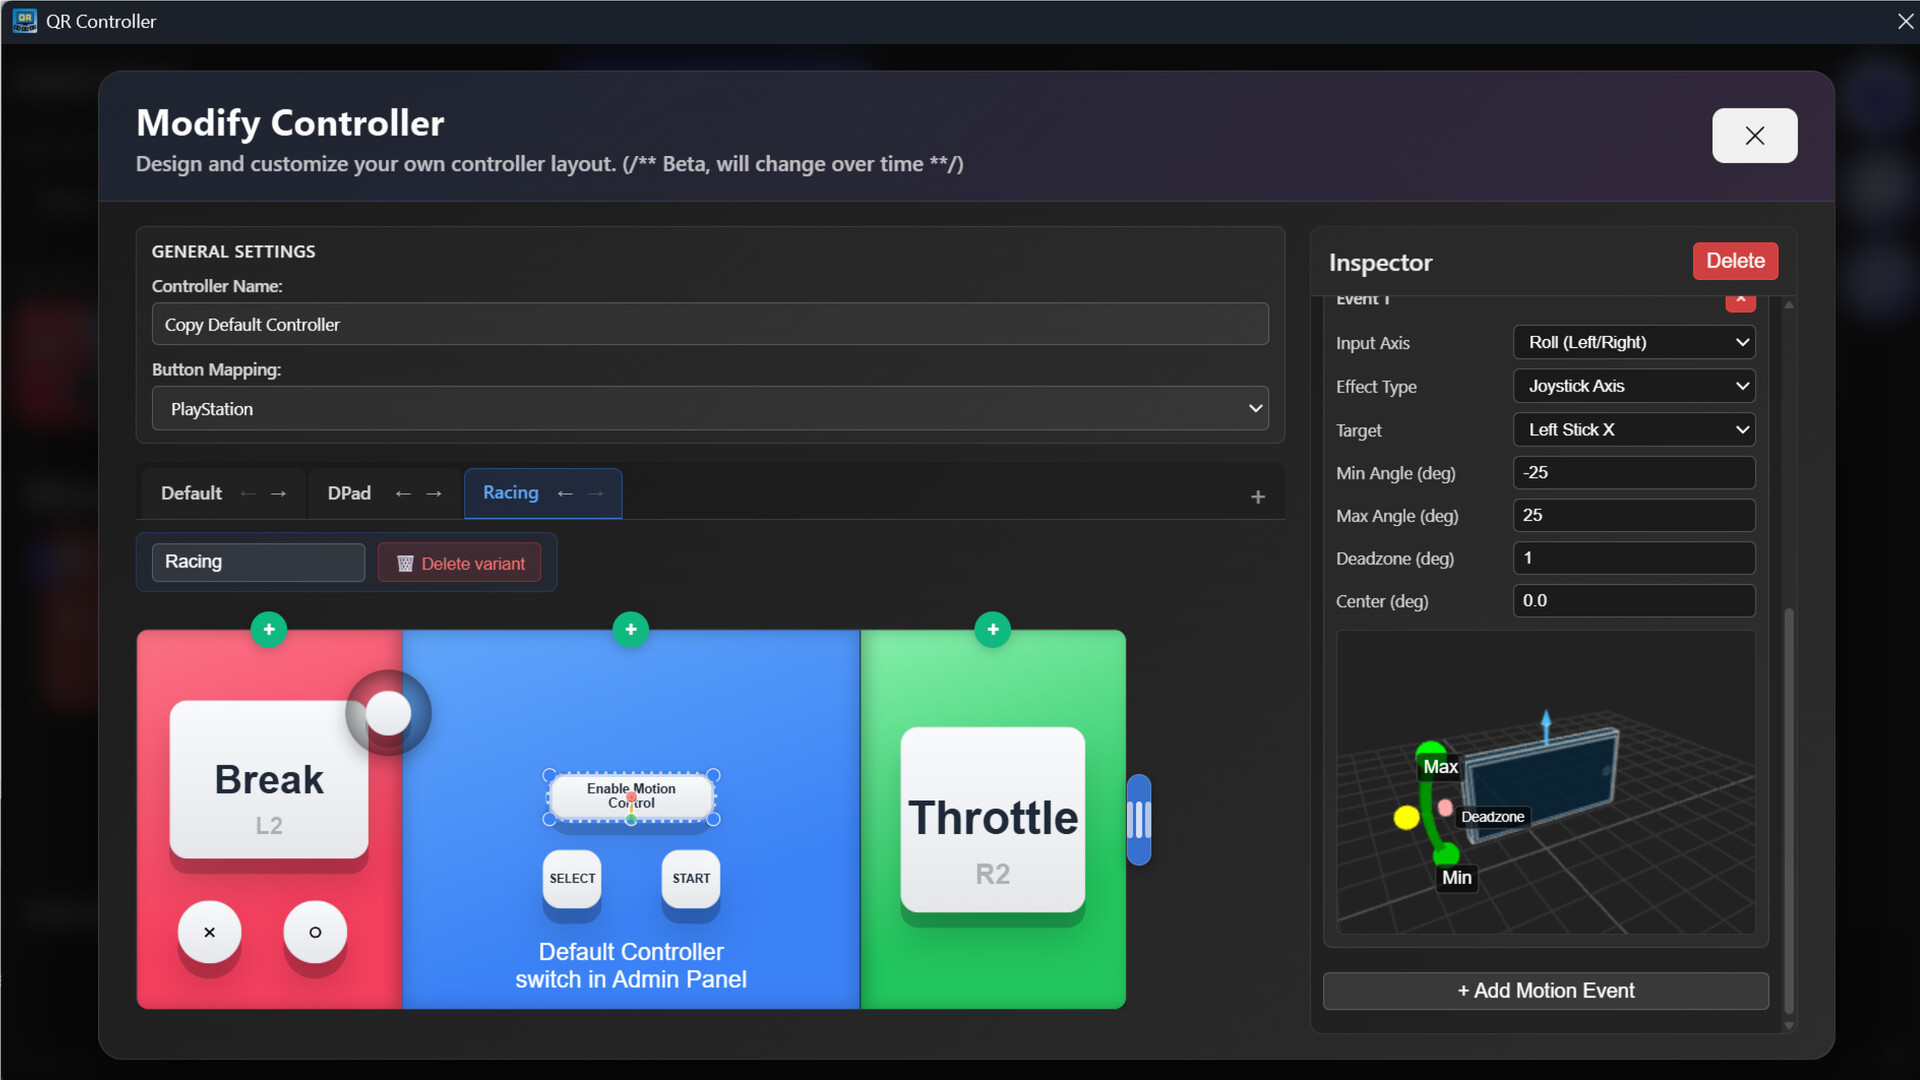Click the trash icon on Delete variant
This screenshot has height=1080, width=1920.
[x=405, y=562]
